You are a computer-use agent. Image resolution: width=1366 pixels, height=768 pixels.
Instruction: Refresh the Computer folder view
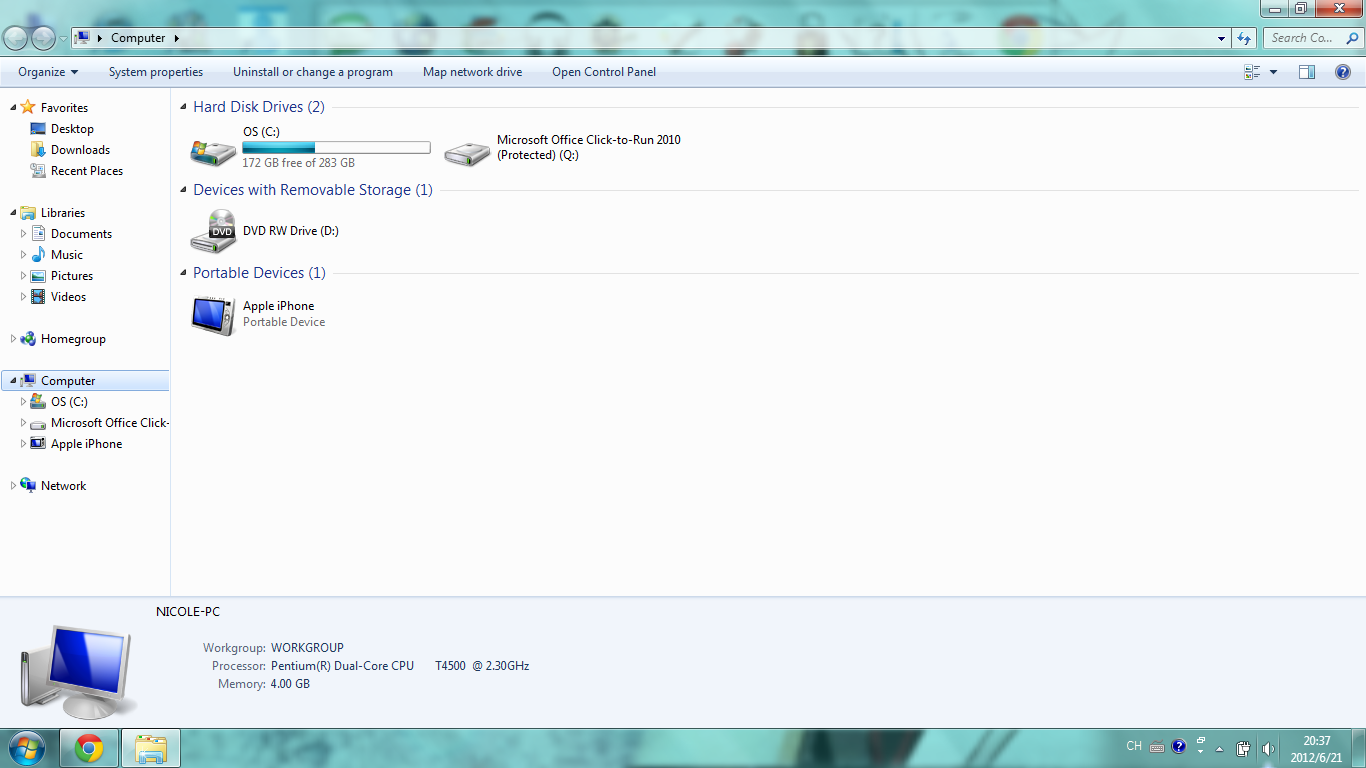coord(1244,38)
